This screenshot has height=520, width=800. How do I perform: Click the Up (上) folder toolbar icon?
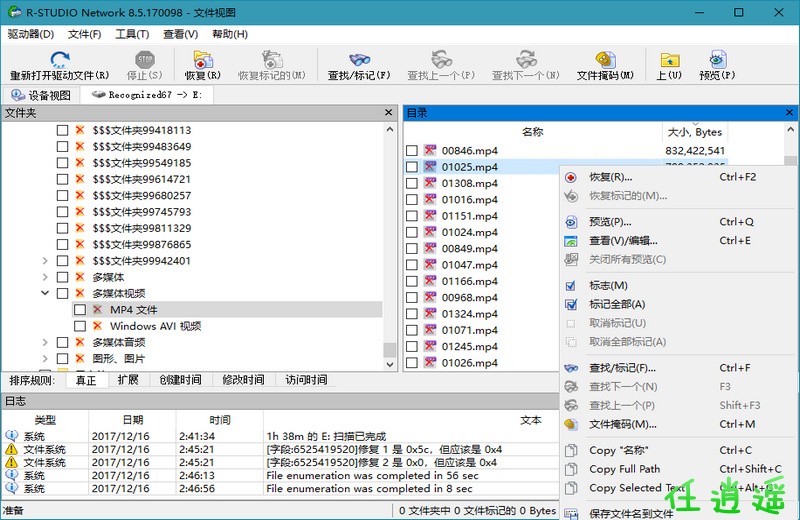669,59
